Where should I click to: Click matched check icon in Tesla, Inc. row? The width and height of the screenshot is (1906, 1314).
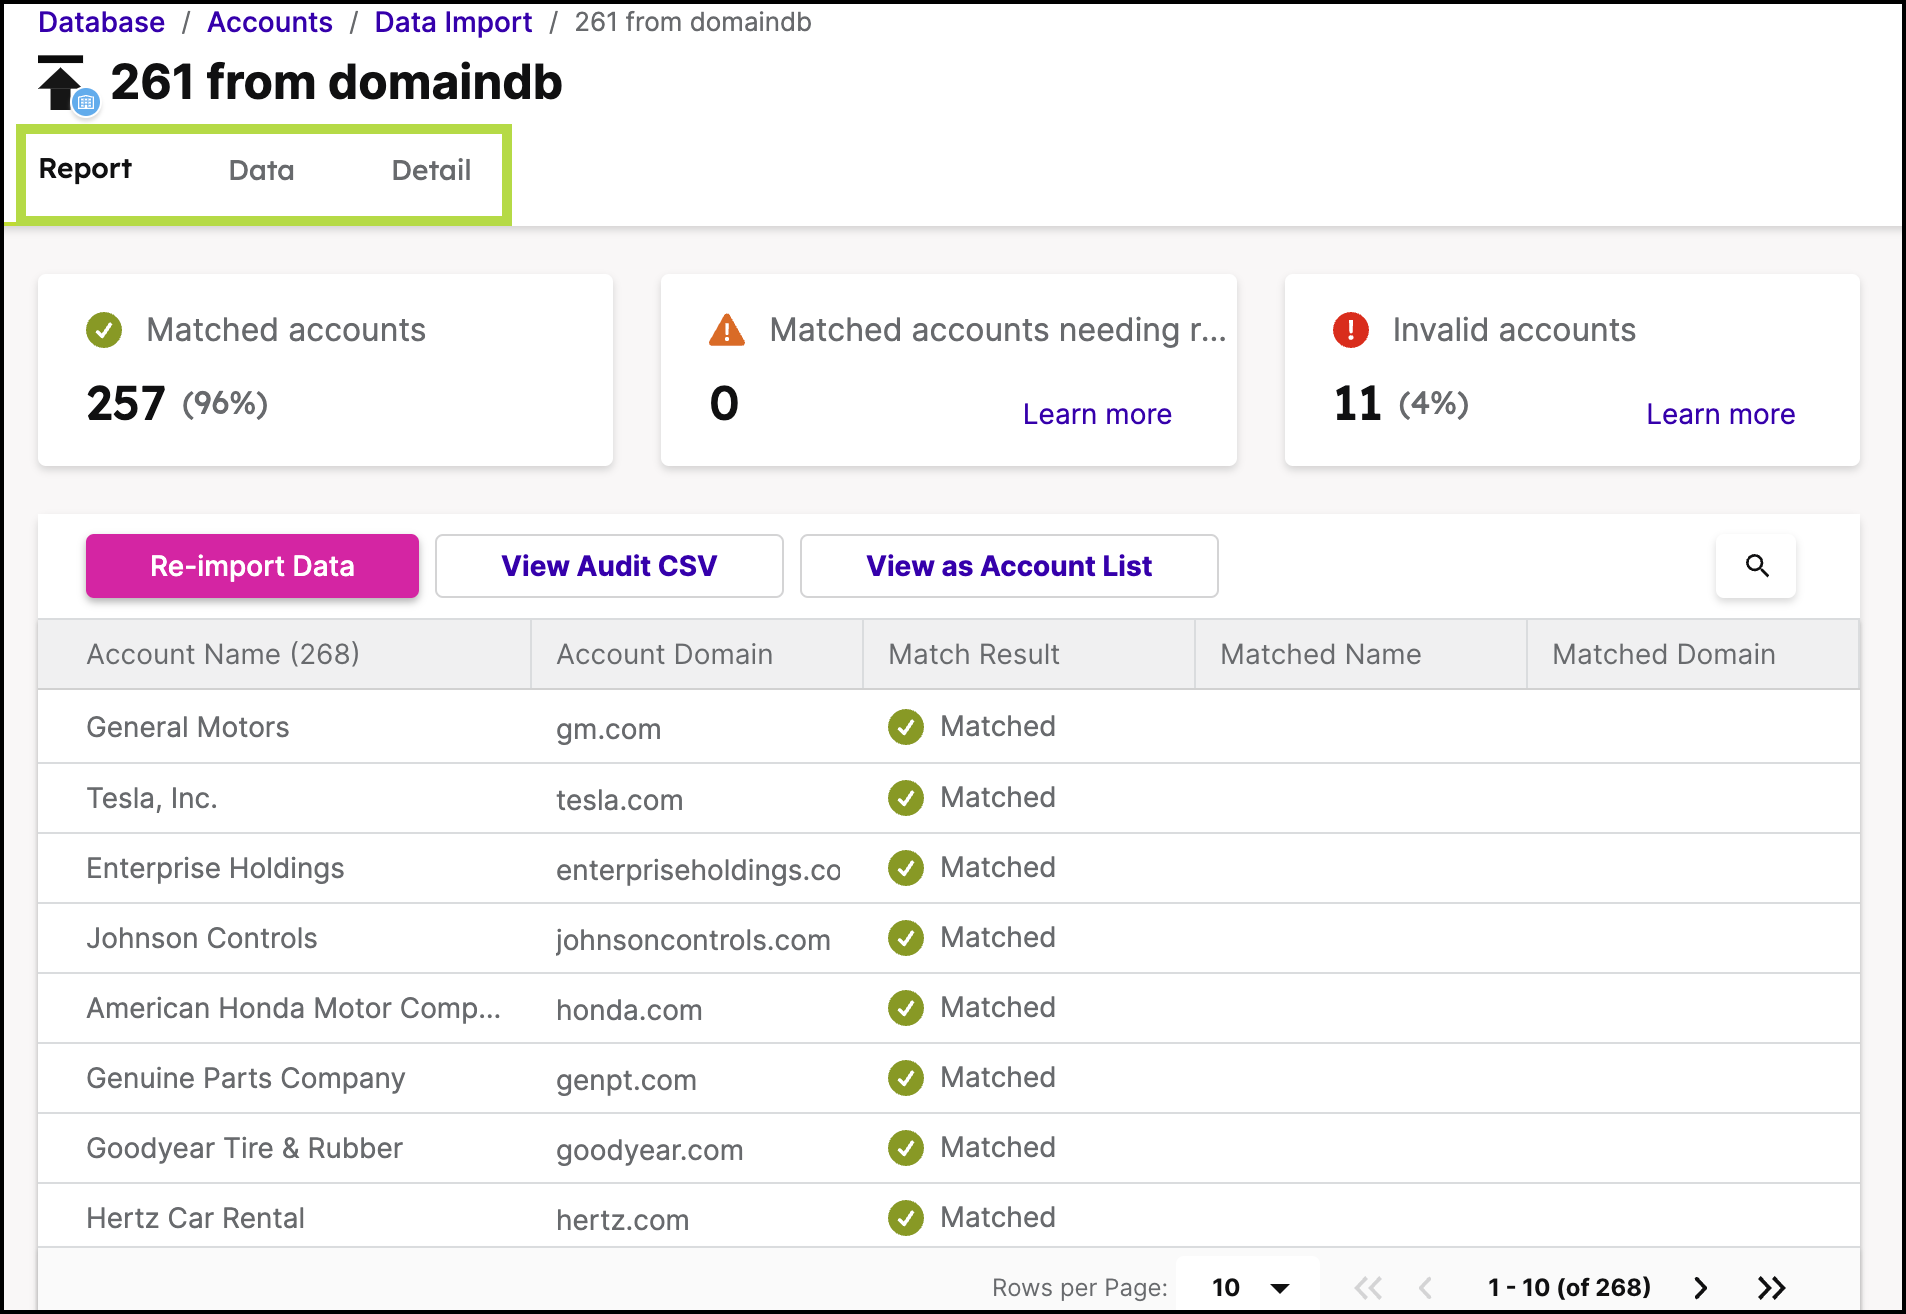point(906,798)
